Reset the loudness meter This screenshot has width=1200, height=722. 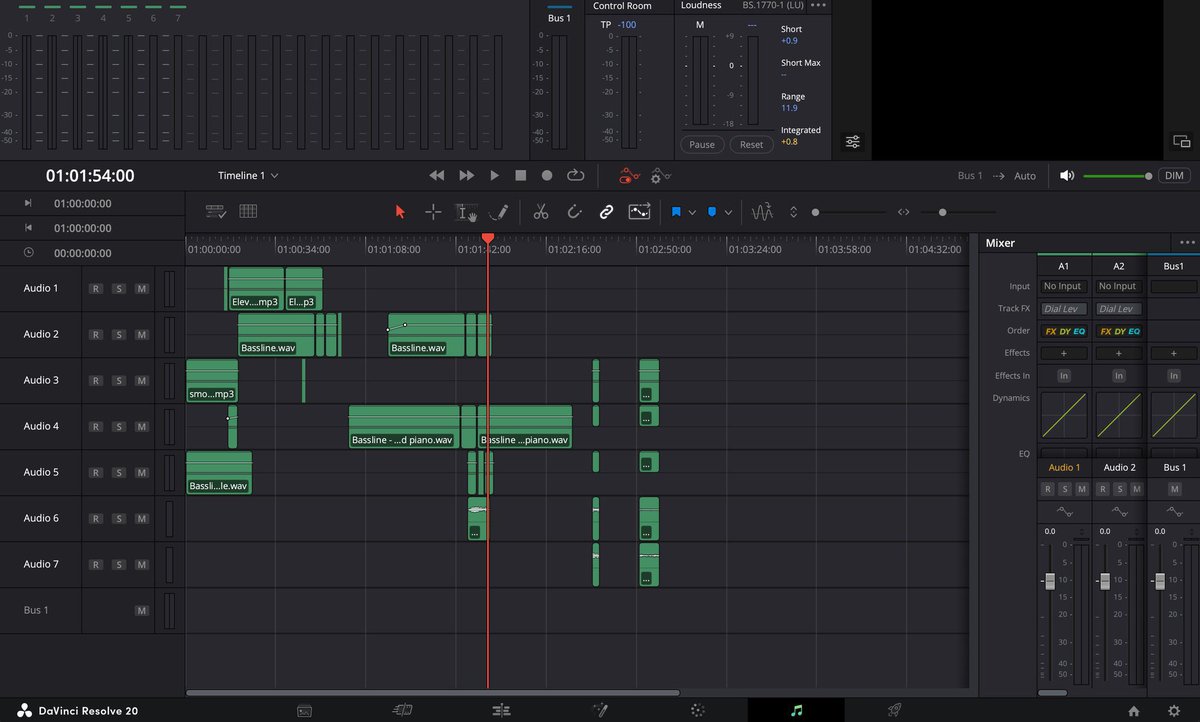(751, 145)
